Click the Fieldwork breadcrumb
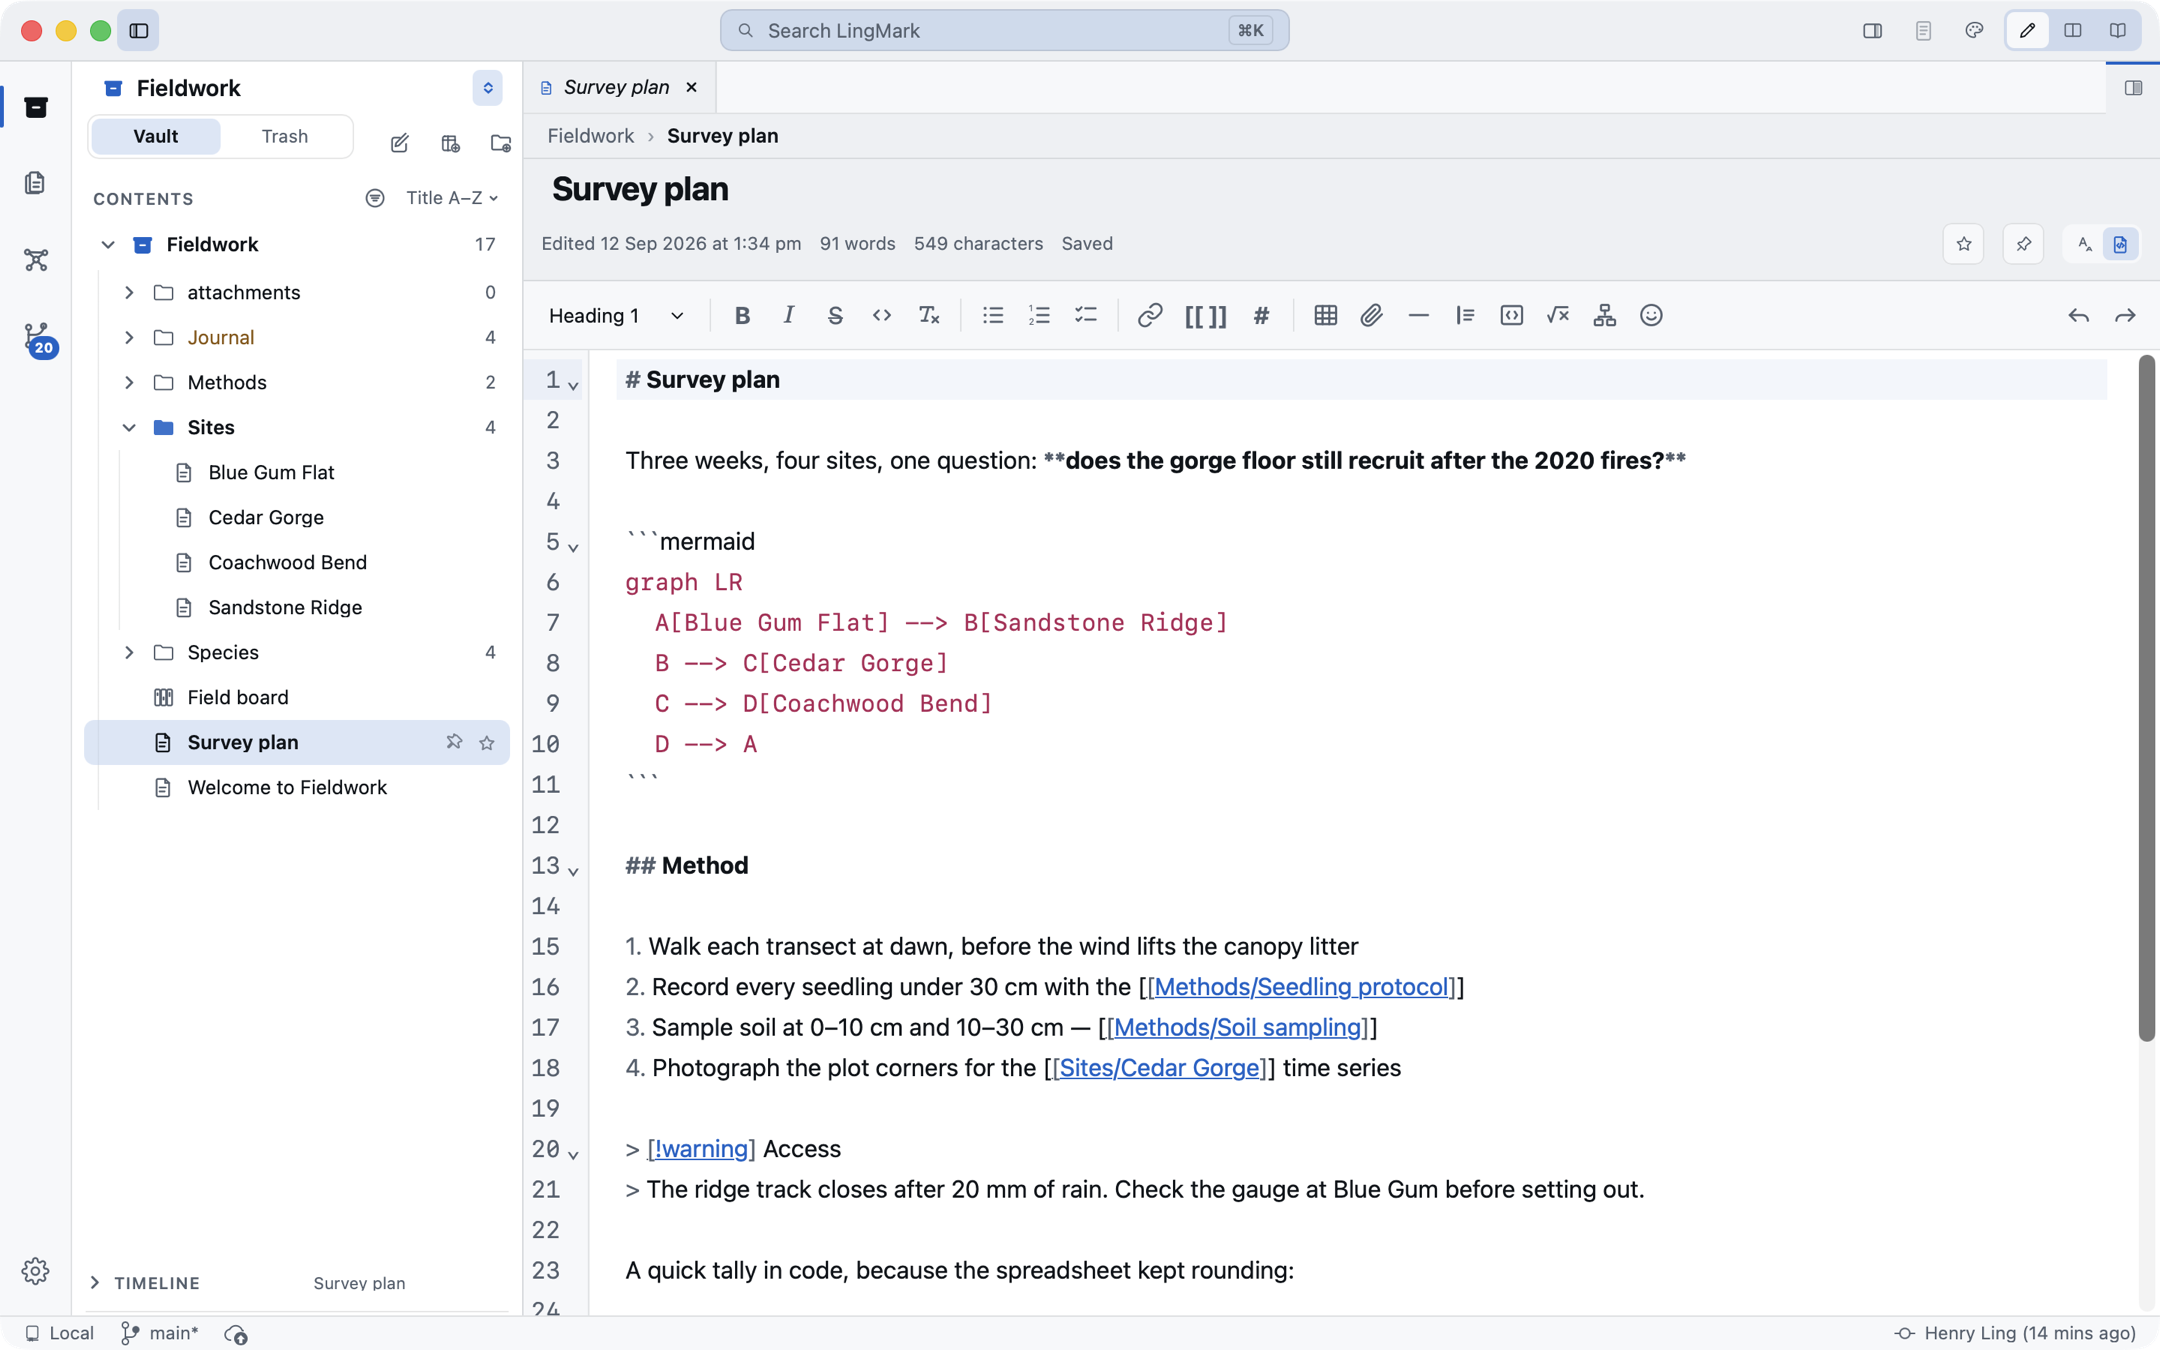This screenshot has height=1350, width=2160. tap(590, 136)
